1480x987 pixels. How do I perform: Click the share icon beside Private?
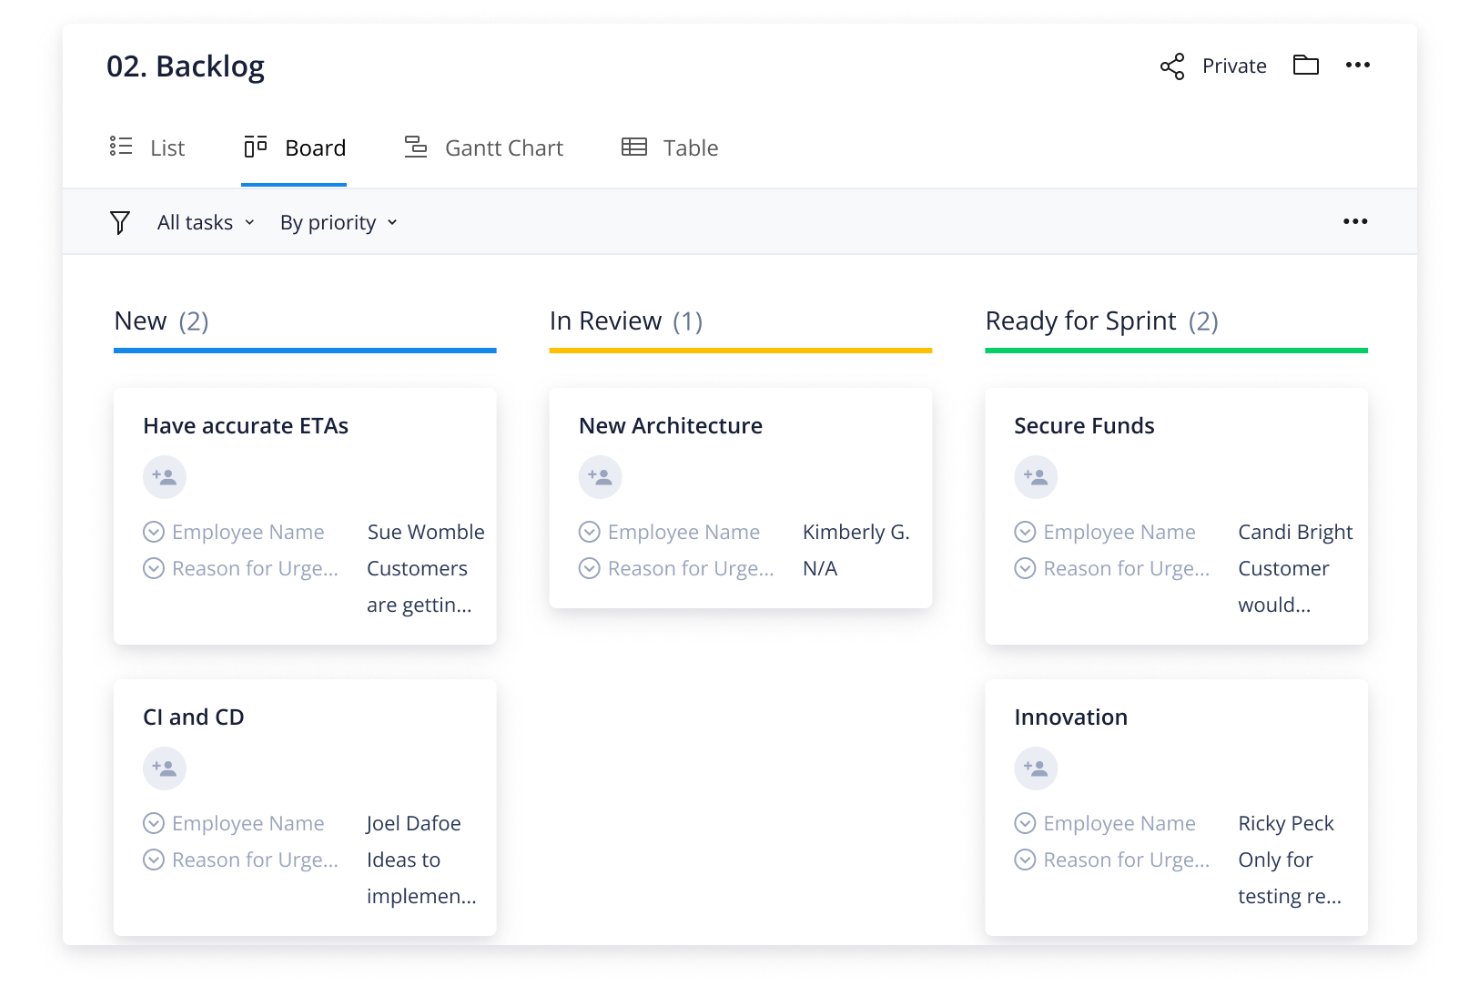1172,66
